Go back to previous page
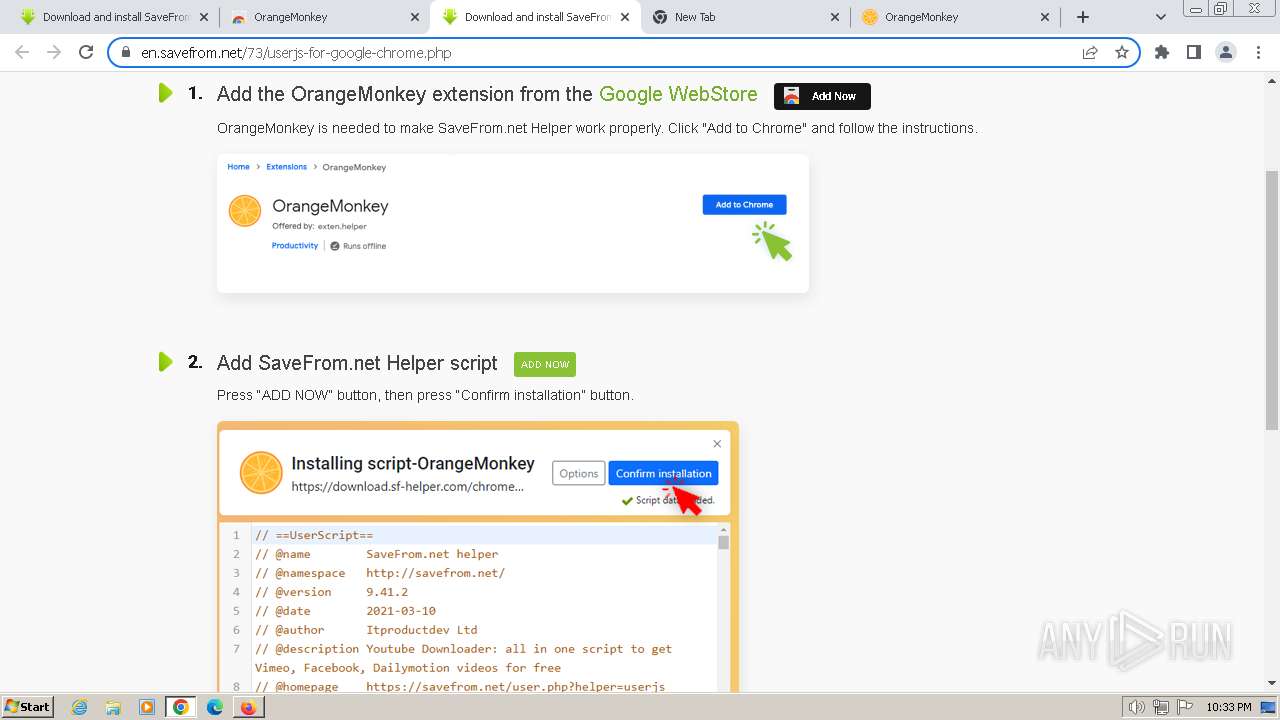This screenshot has height=720, width=1280. pos(22,53)
